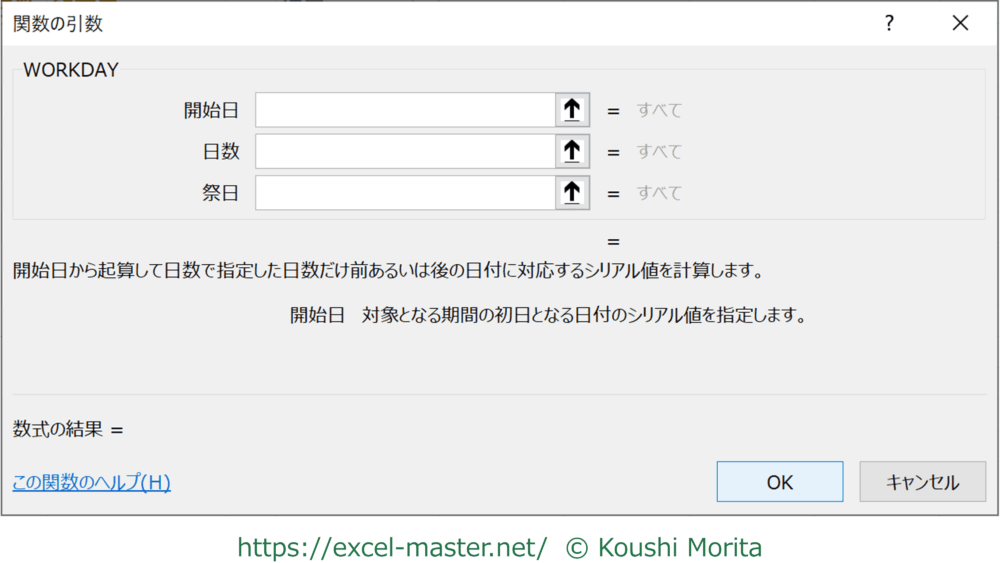The image size is (1000, 563).
Task: Open help via the title bar question mark
Action: coord(889,24)
